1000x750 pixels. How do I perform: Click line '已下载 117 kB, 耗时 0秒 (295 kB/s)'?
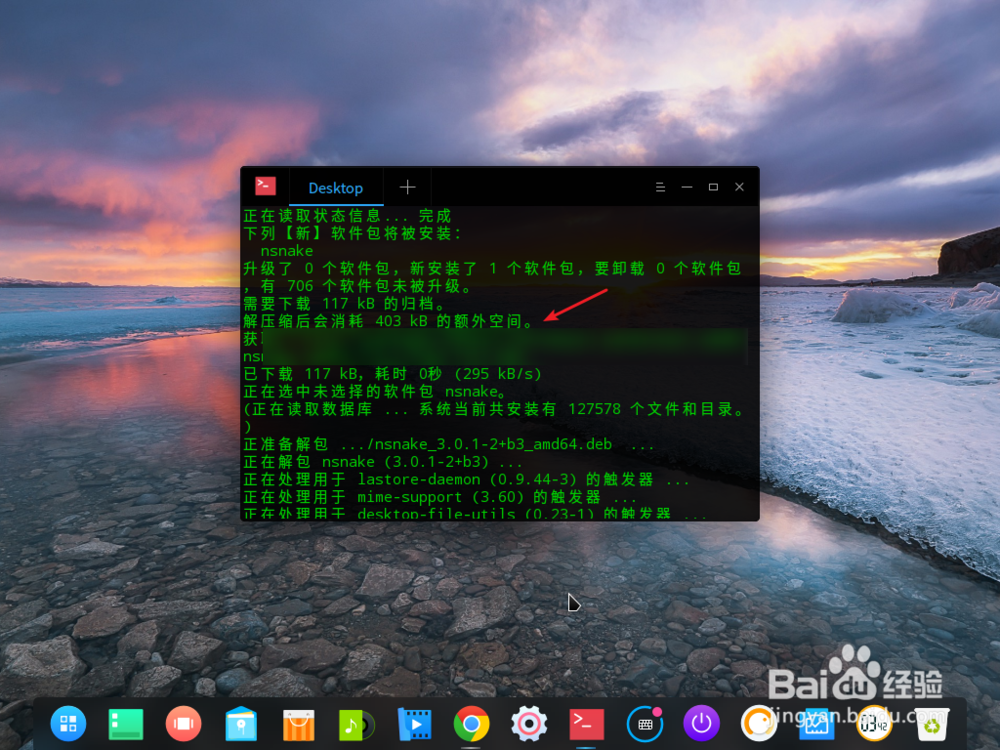coord(392,374)
